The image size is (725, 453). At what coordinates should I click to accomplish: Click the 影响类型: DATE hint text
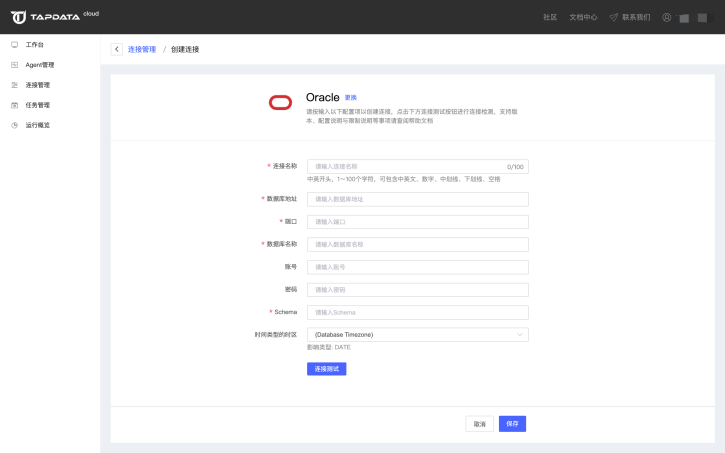click(x=329, y=347)
